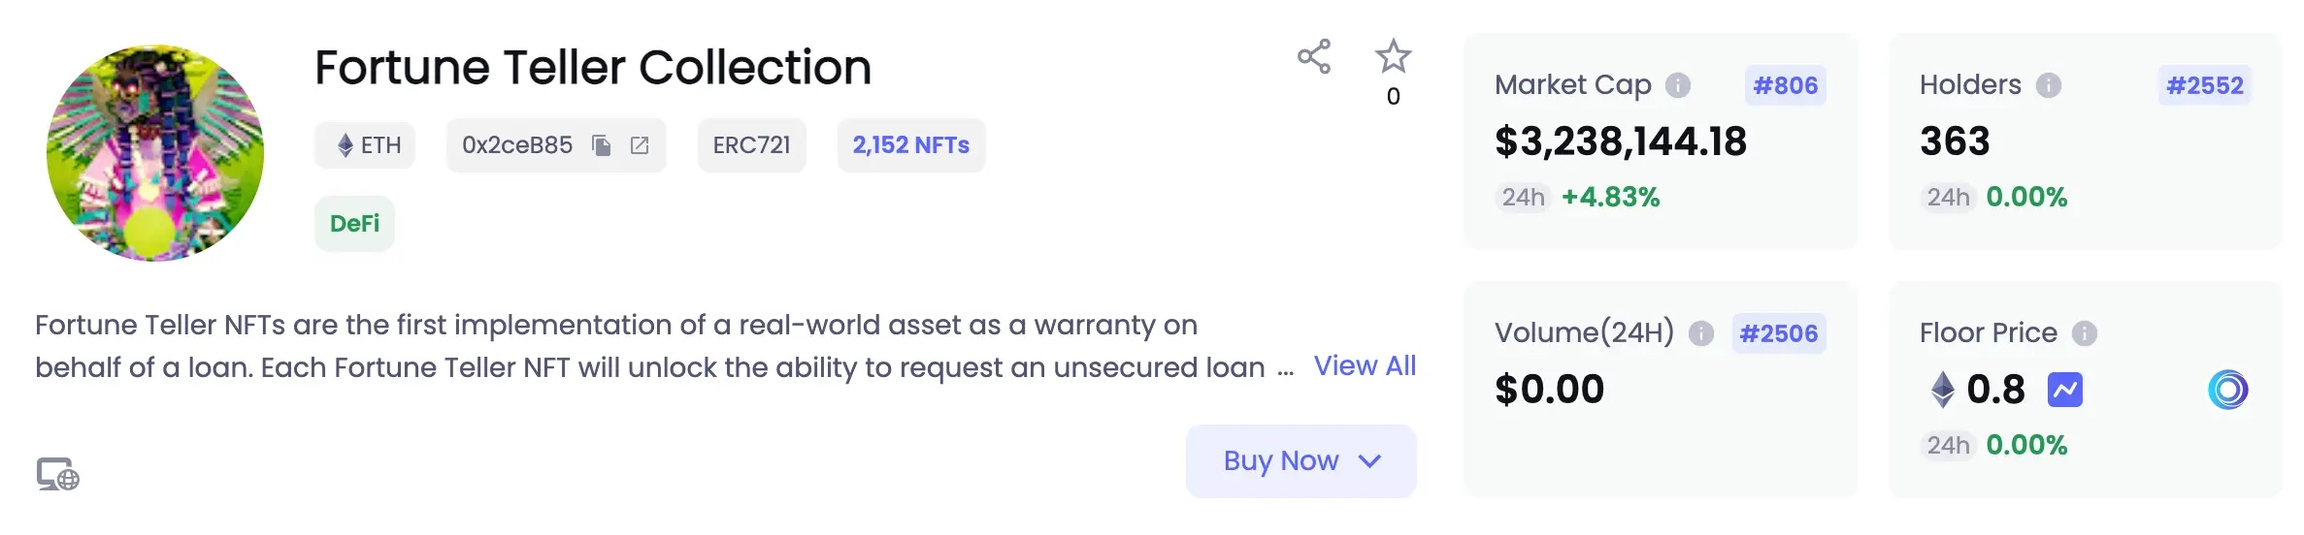Copy the 0x2ceB85 contract address

(601, 146)
